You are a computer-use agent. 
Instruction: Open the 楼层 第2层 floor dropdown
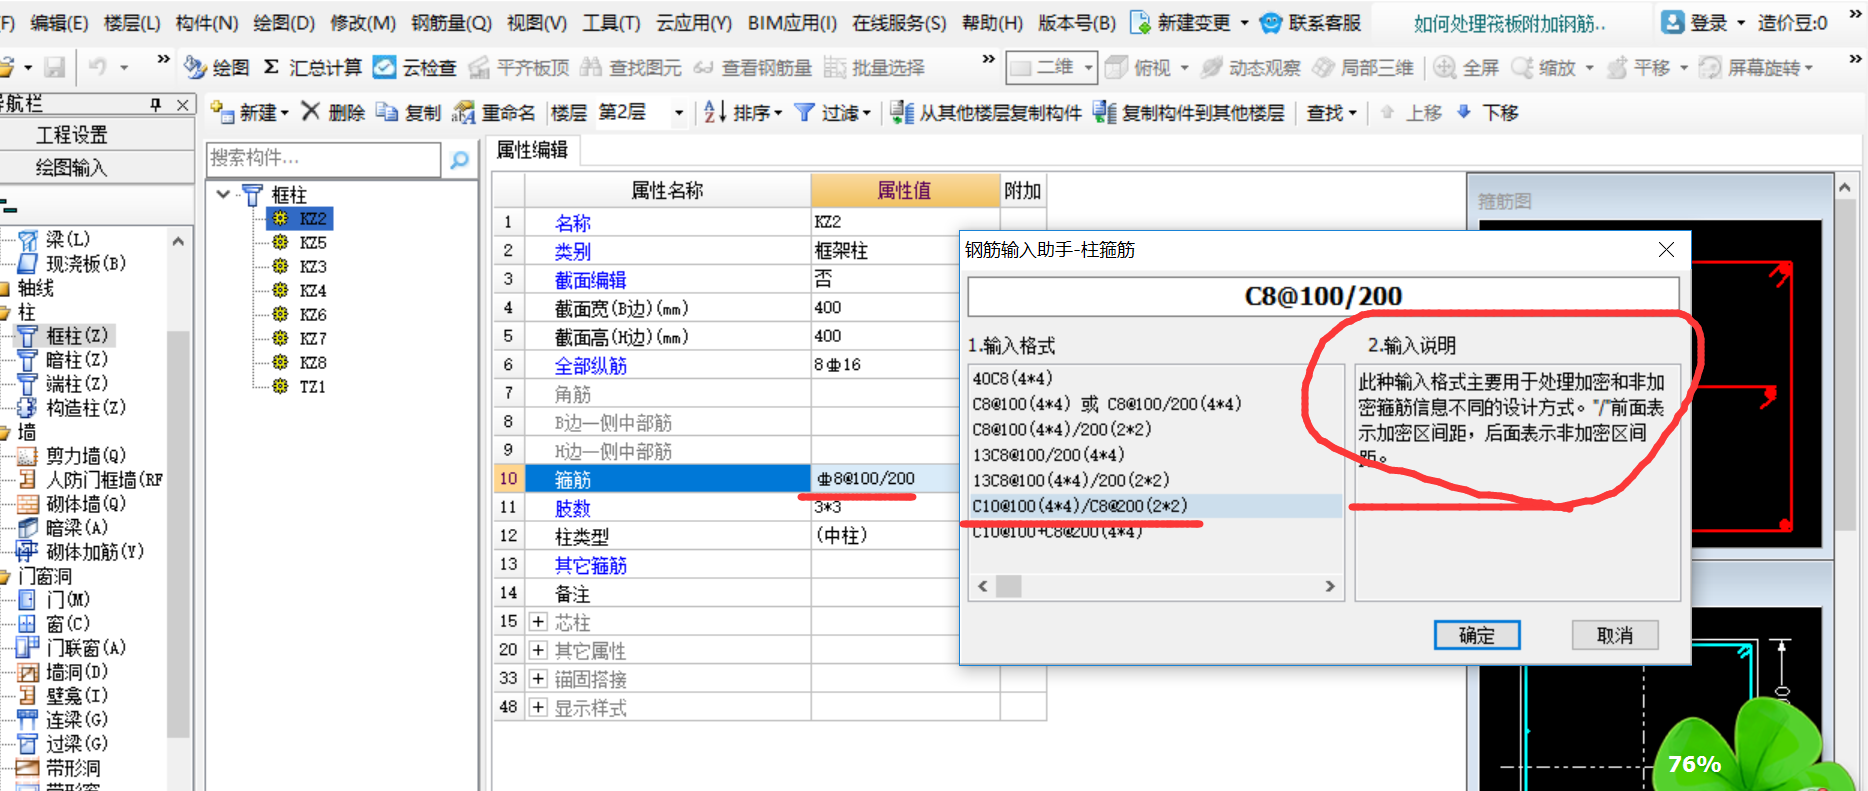click(x=679, y=113)
